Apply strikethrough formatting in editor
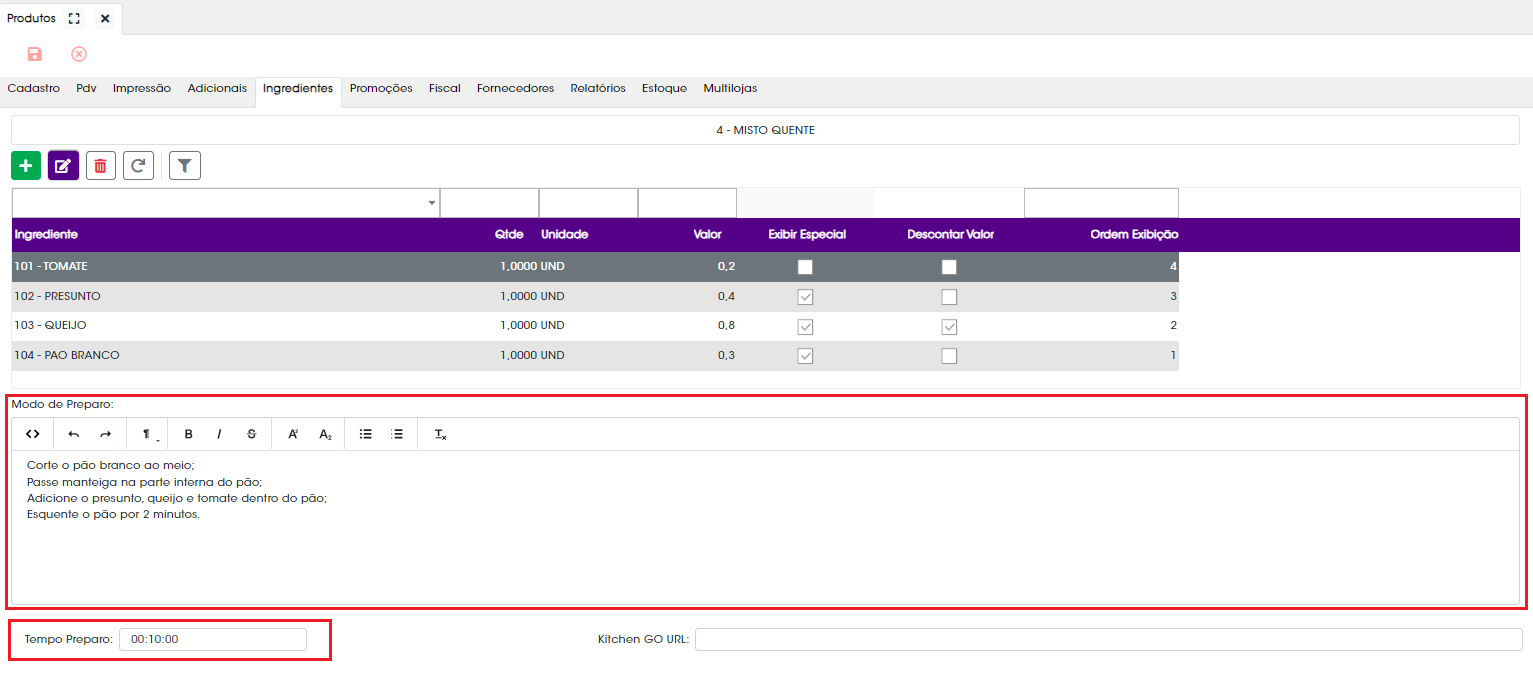 [x=251, y=434]
